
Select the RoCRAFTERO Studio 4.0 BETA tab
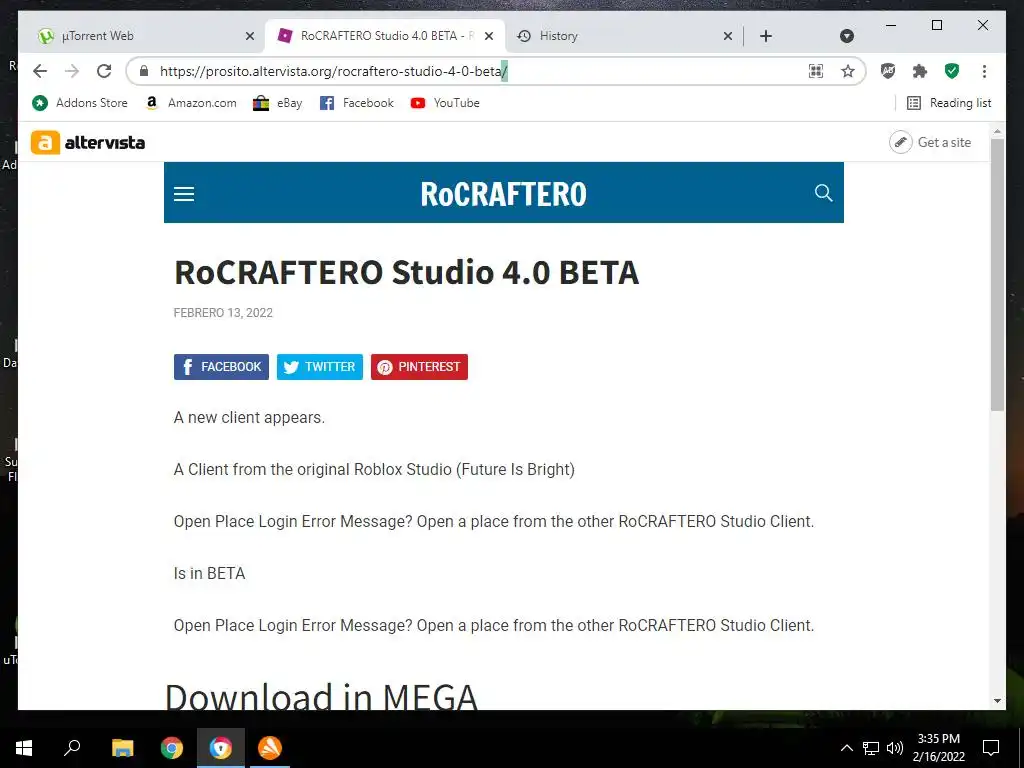[385, 36]
